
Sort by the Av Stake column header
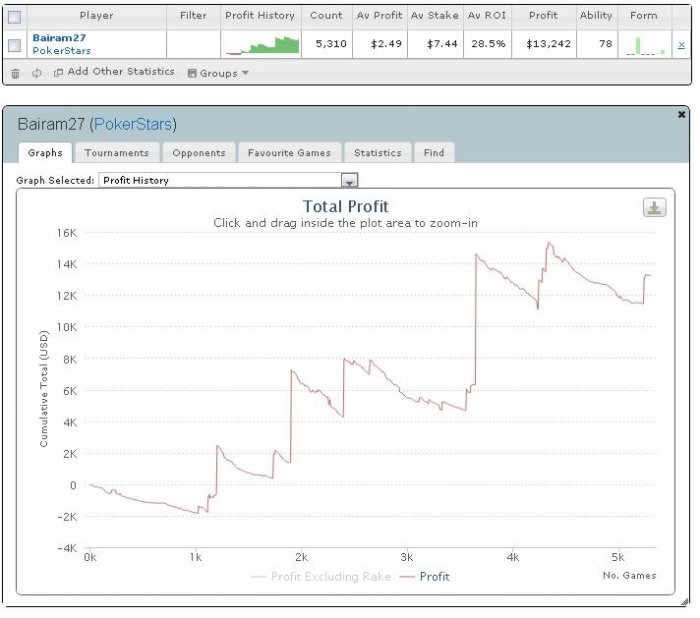pyautogui.click(x=435, y=16)
